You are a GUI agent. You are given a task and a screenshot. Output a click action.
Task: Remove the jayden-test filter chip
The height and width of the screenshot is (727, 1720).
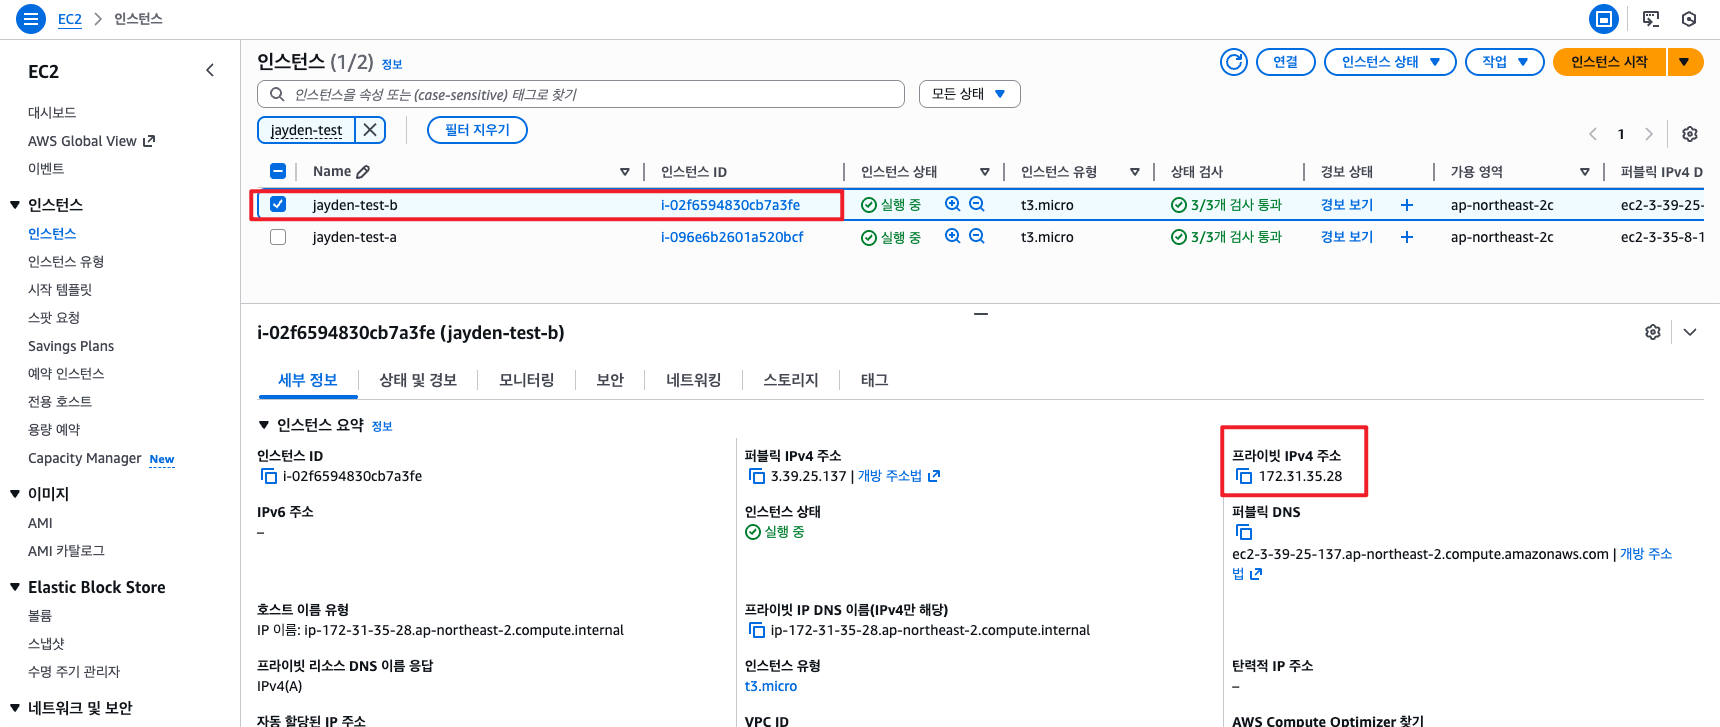[x=370, y=130]
